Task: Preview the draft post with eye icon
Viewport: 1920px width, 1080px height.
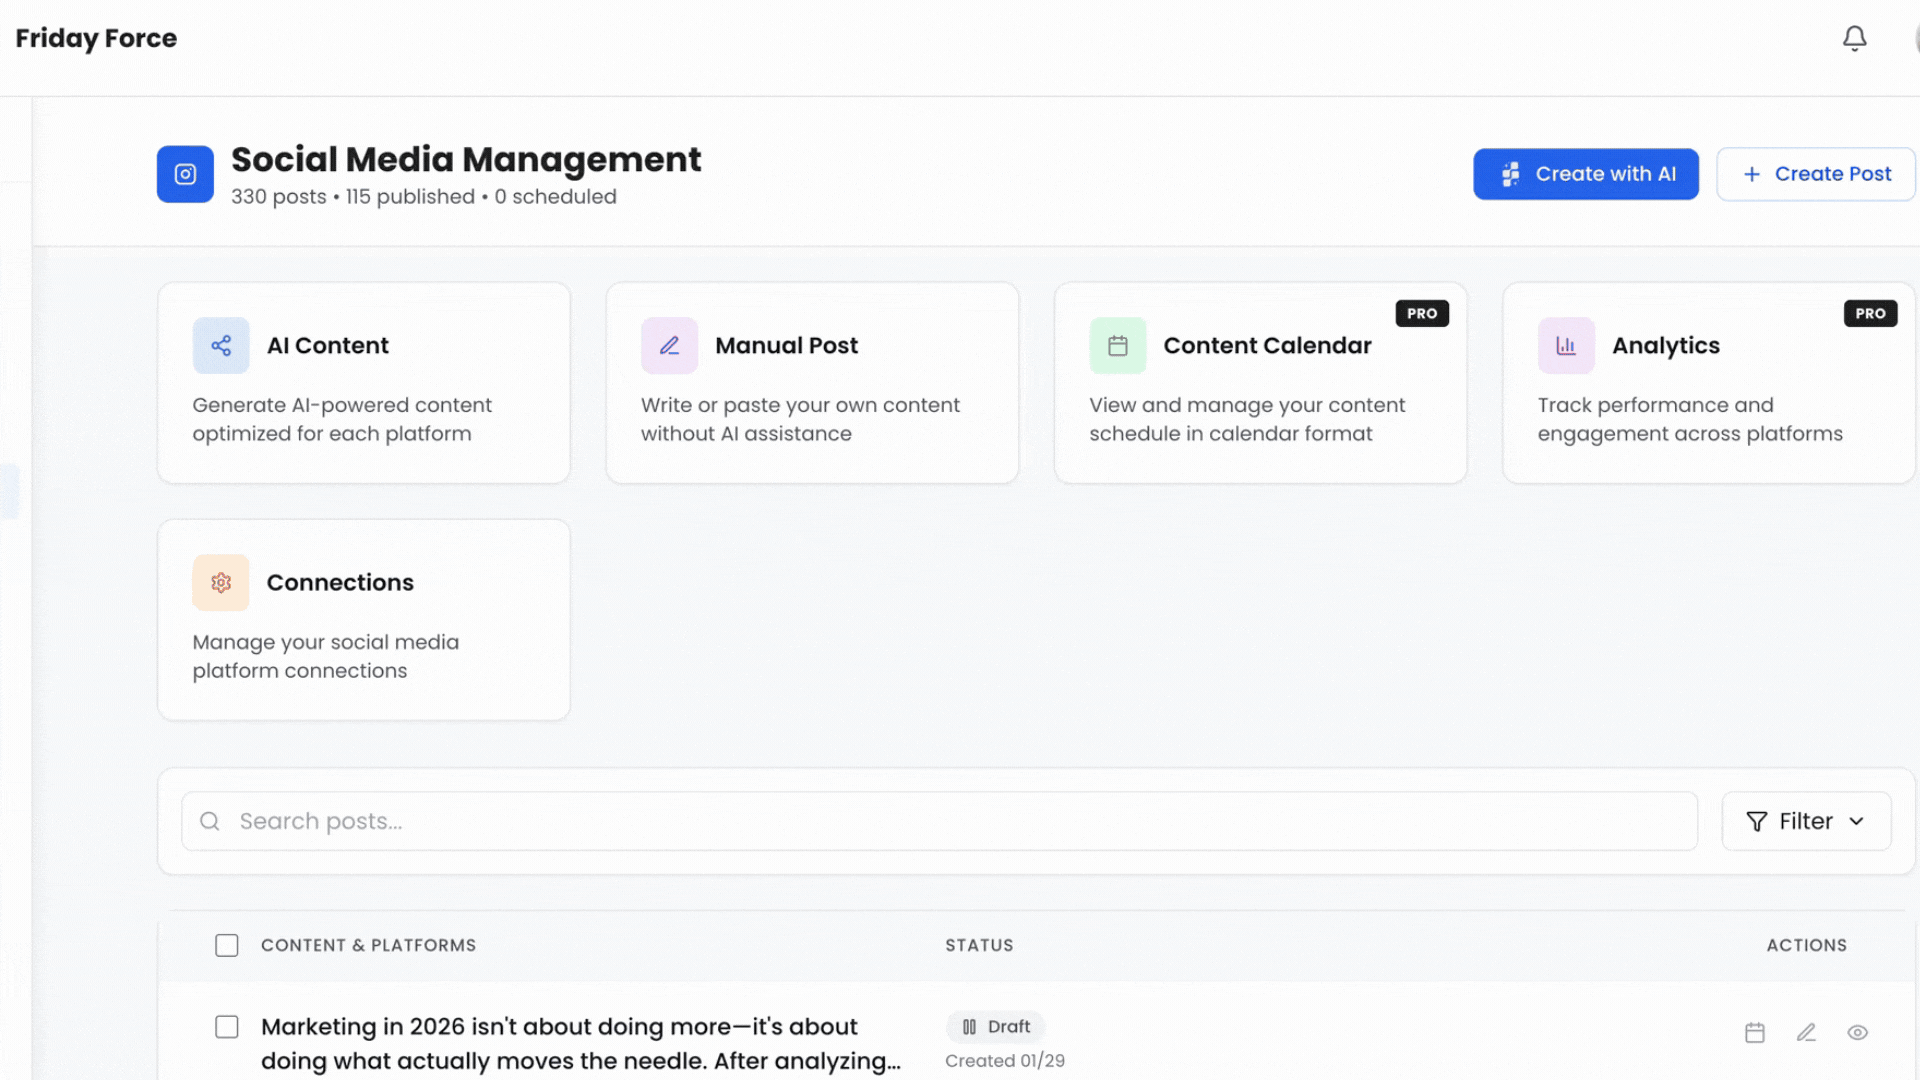Action: 1857,1032
